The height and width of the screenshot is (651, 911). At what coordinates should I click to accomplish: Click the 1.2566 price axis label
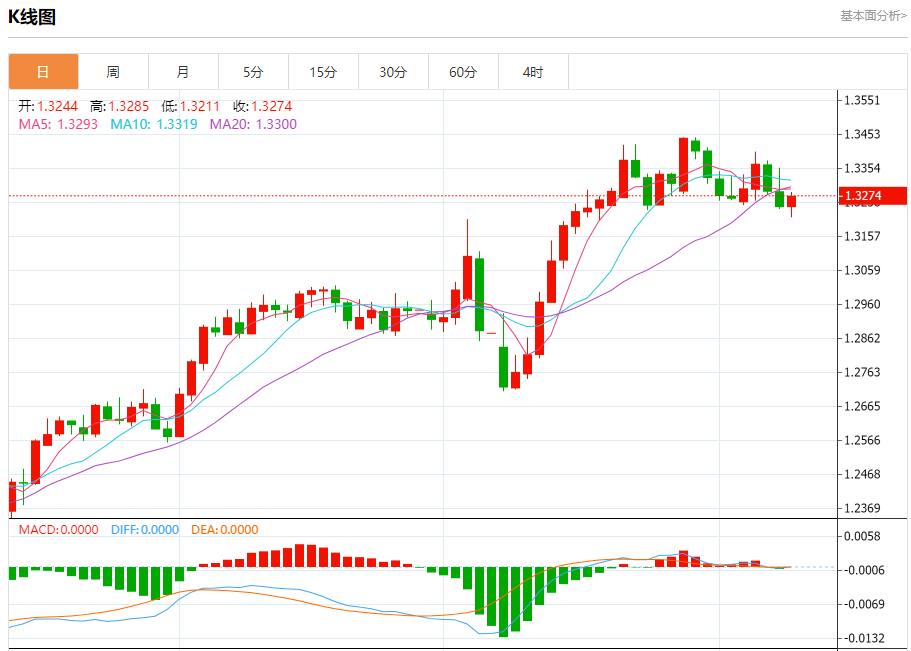coord(862,440)
